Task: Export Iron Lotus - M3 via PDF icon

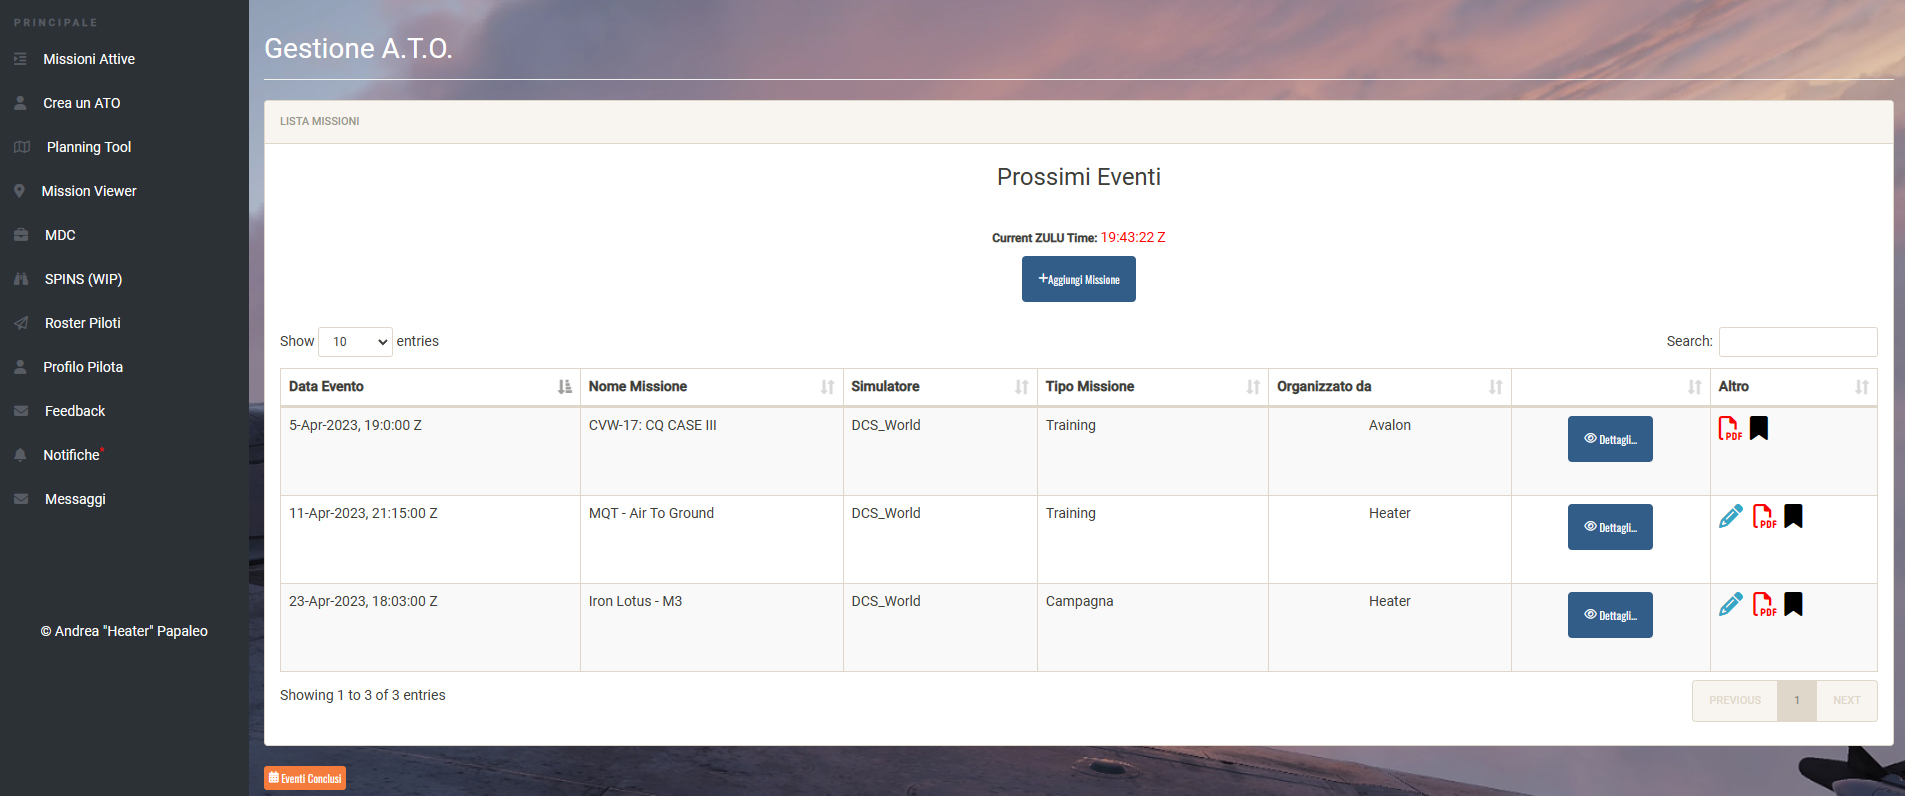Action: [x=1764, y=604]
